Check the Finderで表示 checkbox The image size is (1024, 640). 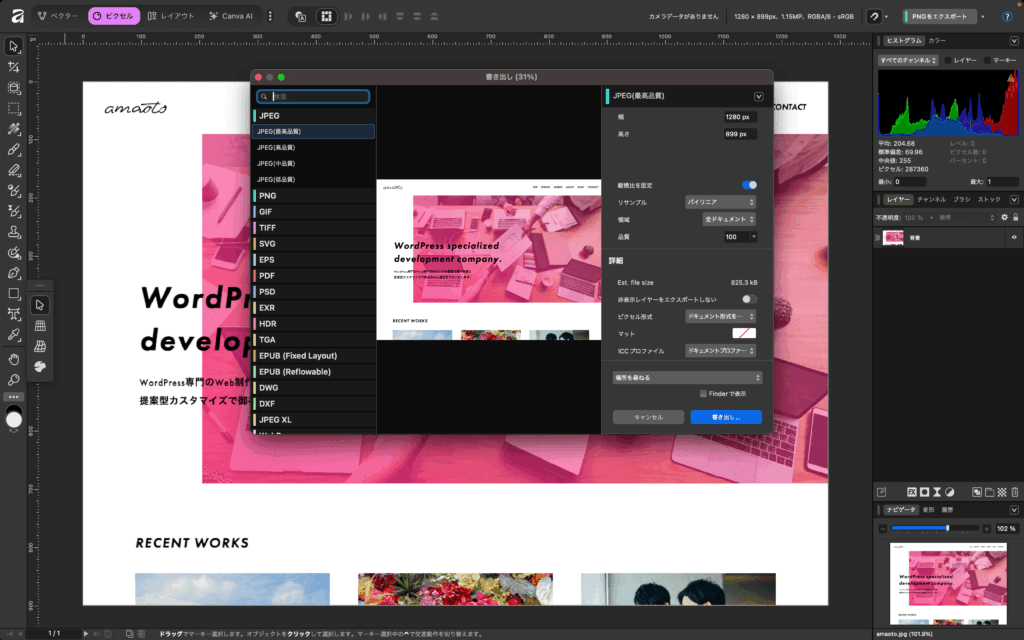pyautogui.click(x=704, y=394)
